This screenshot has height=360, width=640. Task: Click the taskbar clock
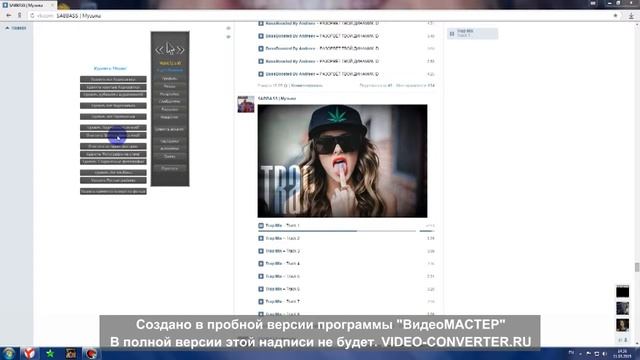tap(622, 354)
